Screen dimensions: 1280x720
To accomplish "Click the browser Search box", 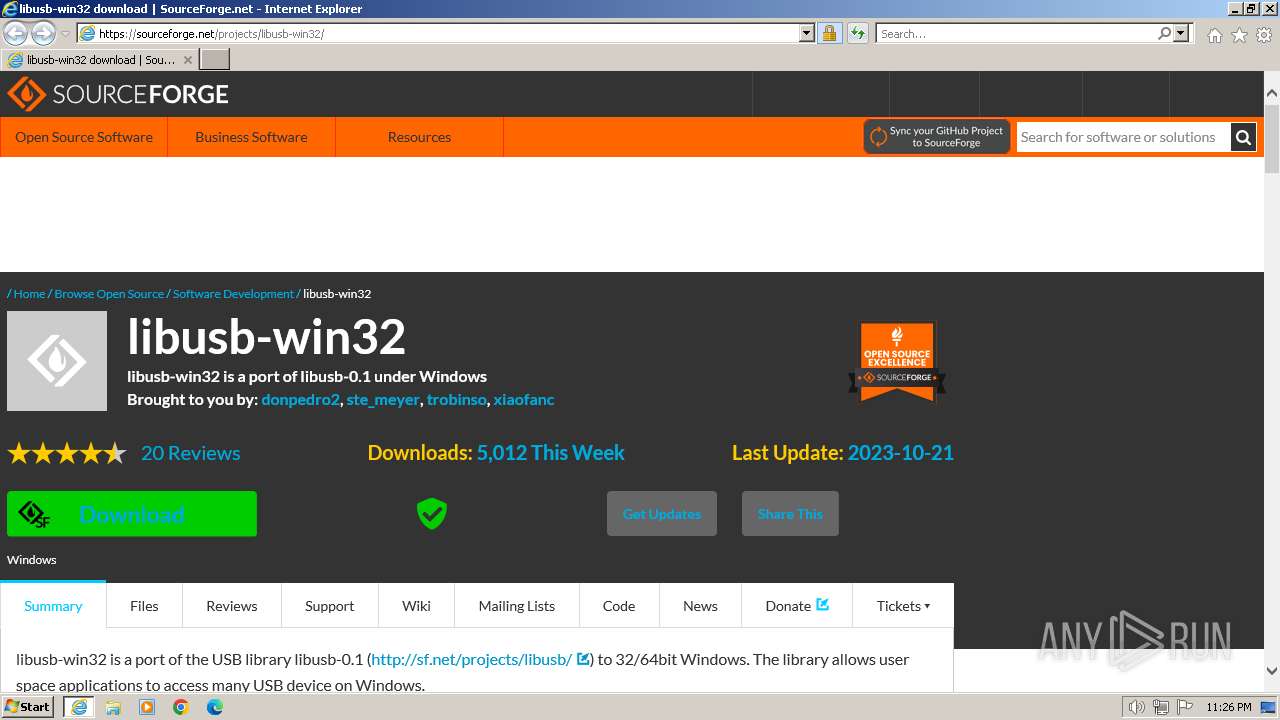I will coord(1016,33).
